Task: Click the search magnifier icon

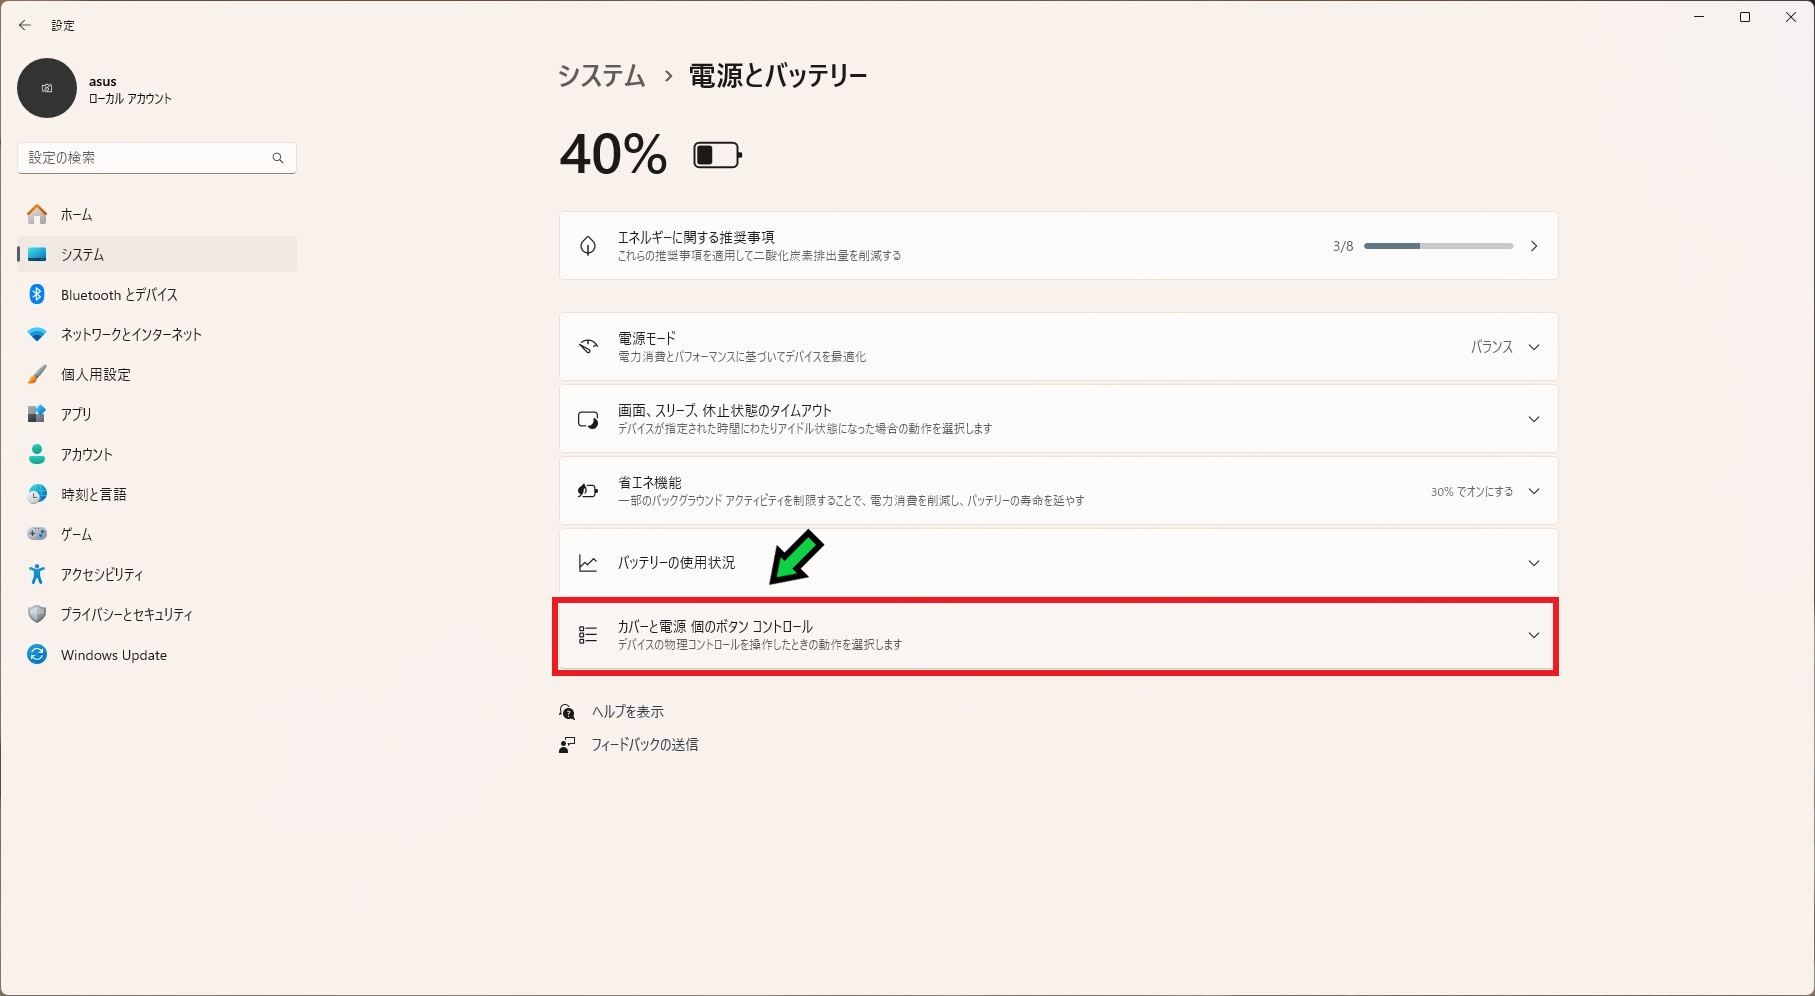Action: point(278,158)
